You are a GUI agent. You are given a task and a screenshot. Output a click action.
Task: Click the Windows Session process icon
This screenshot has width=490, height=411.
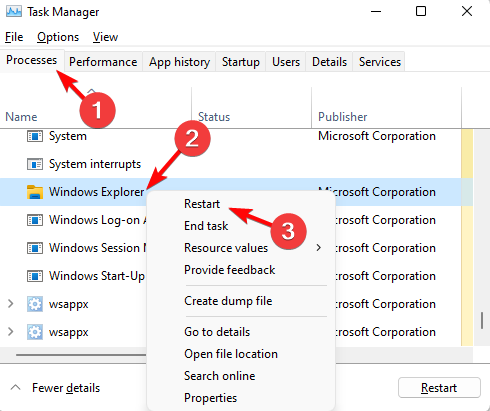pyautogui.click(x=35, y=248)
